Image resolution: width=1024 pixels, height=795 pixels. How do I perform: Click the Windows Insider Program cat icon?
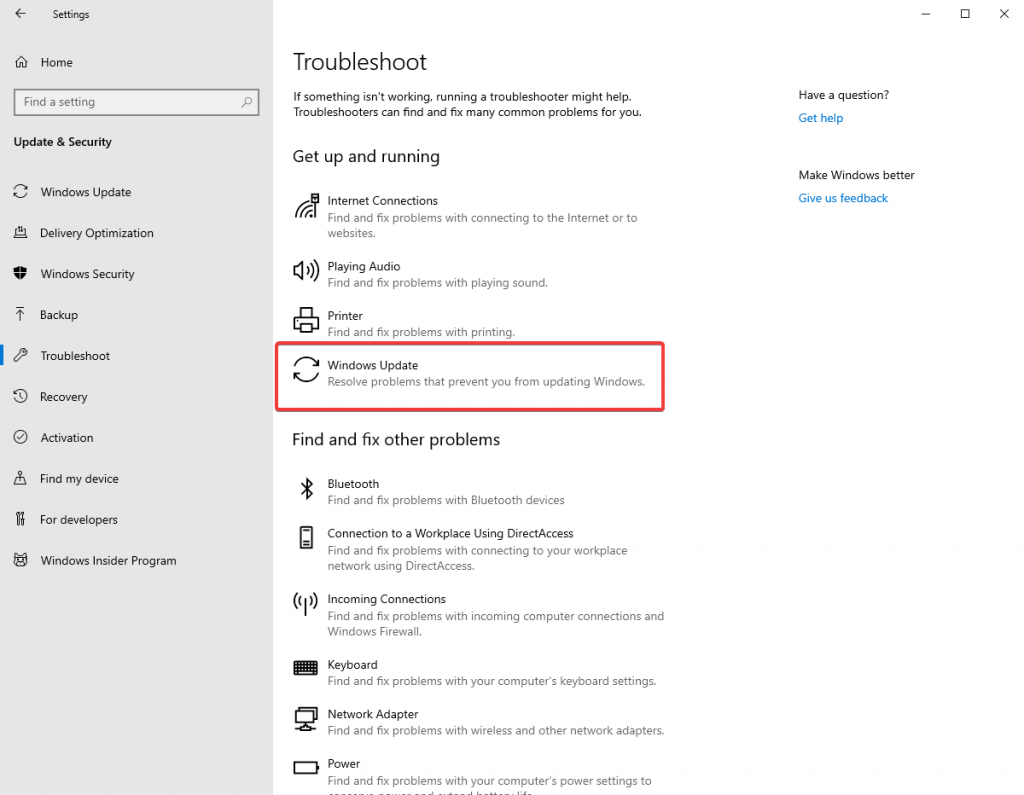(21, 560)
